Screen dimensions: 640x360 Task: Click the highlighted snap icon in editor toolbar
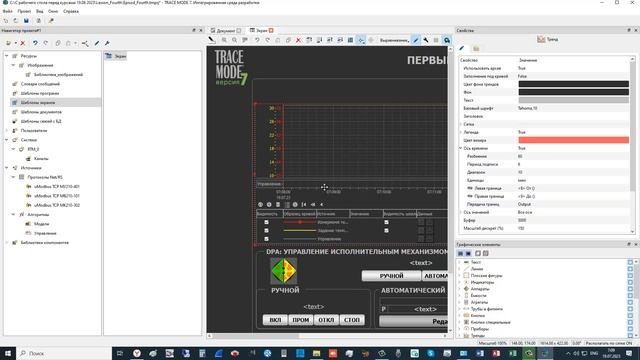[361, 40]
